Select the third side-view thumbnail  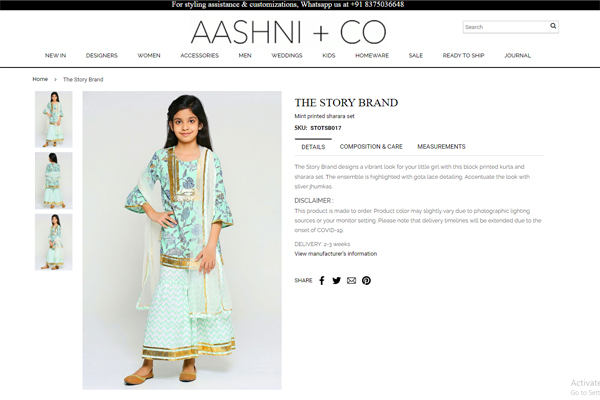[x=54, y=242]
